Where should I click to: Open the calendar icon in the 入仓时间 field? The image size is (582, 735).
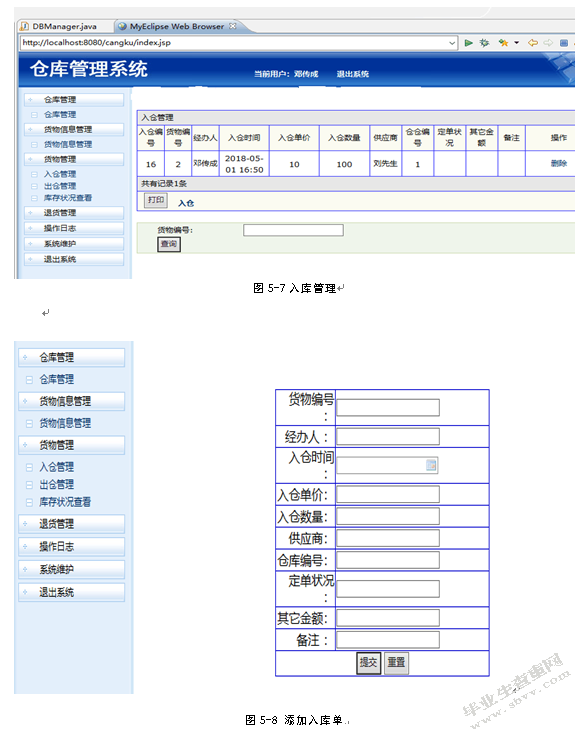(x=431, y=465)
